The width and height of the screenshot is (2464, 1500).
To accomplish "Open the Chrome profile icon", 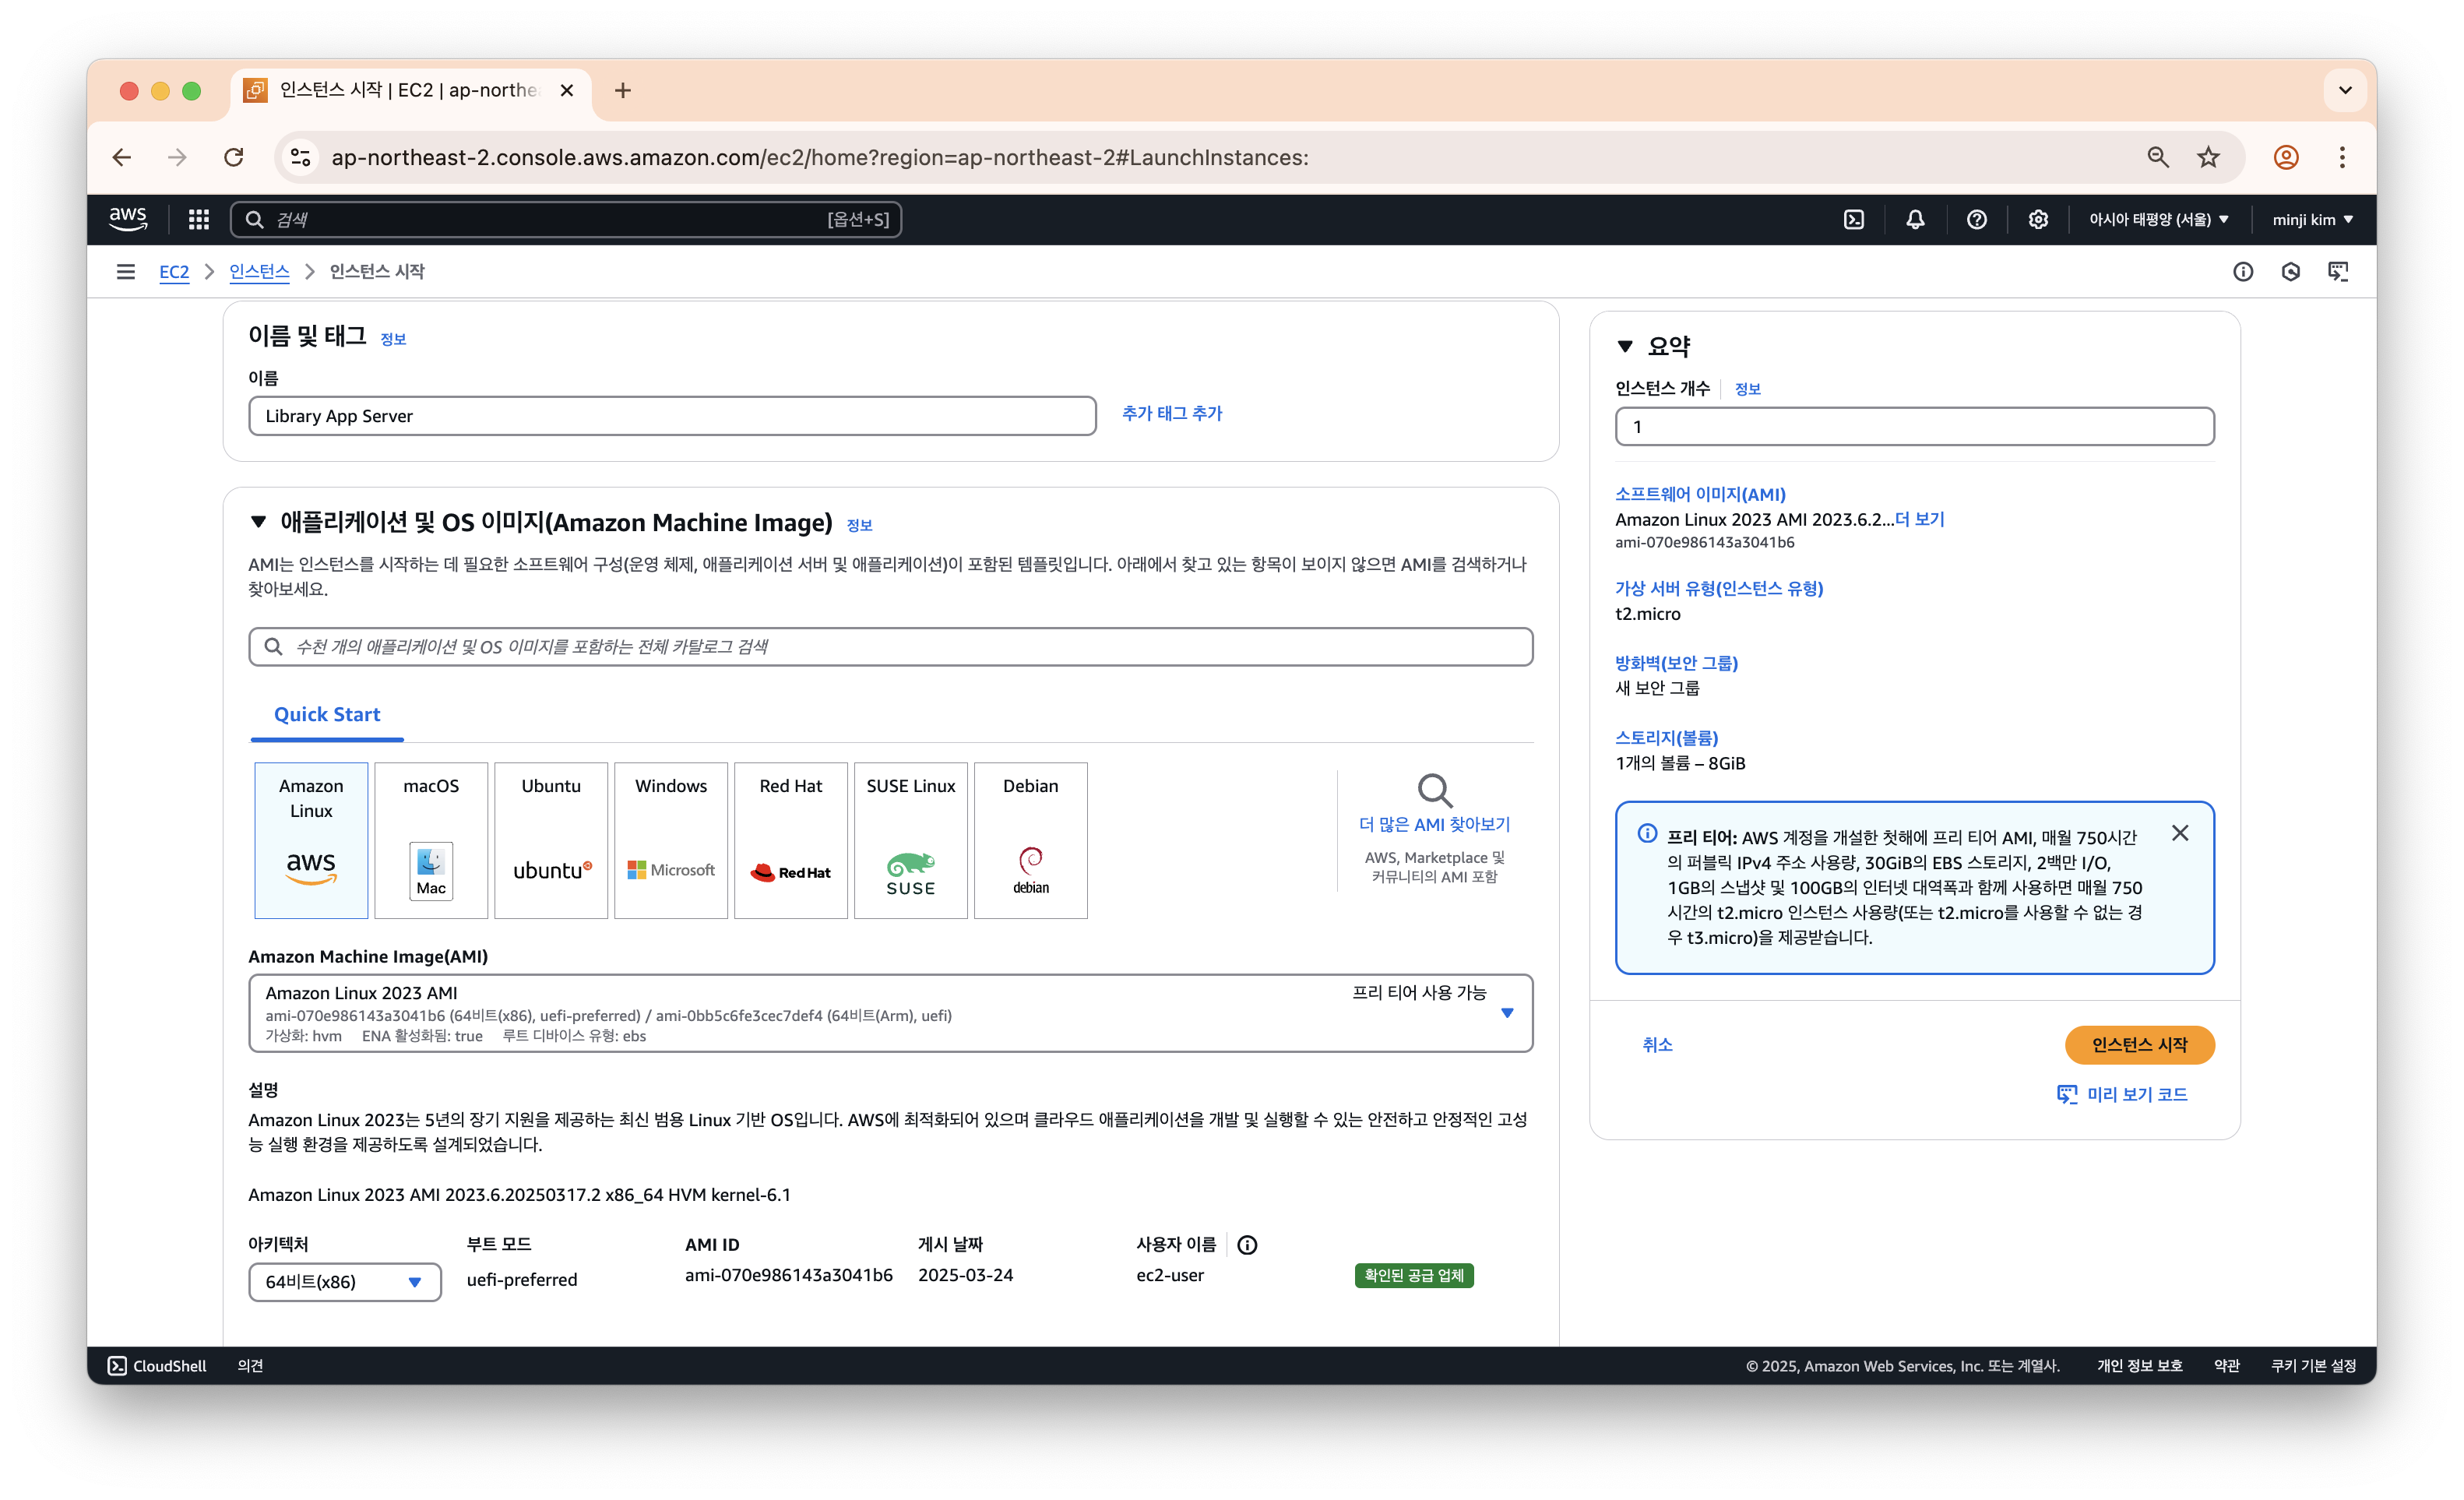I will [2286, 157].
